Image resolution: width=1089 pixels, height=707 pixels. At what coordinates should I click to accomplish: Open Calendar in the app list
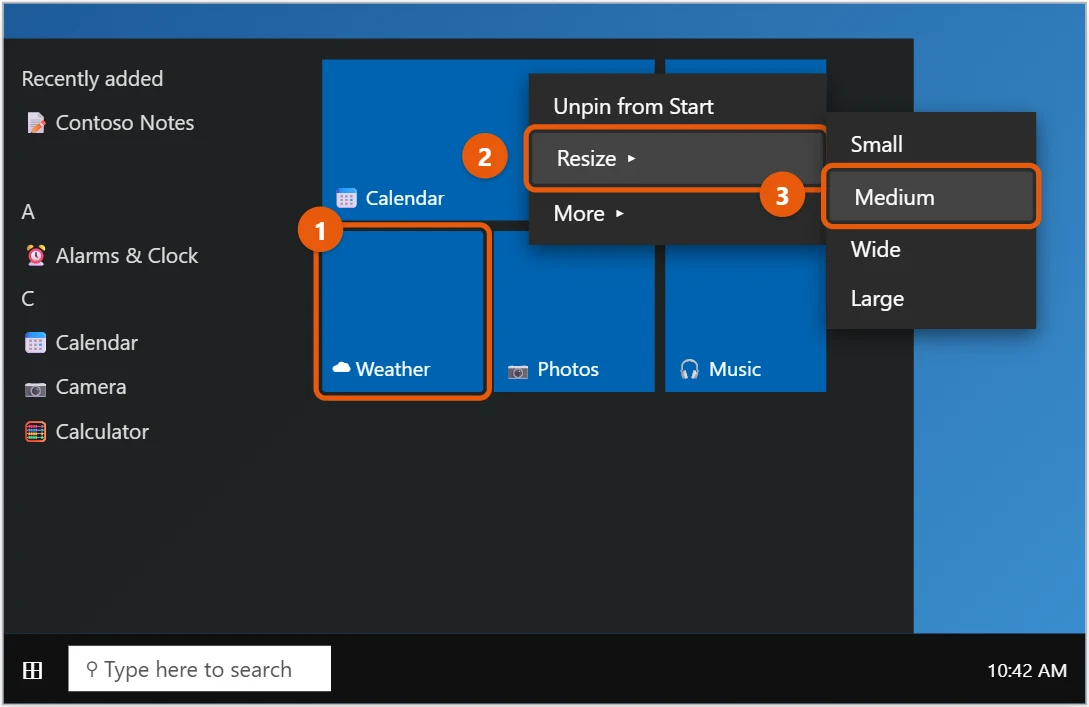click(82, 342)
